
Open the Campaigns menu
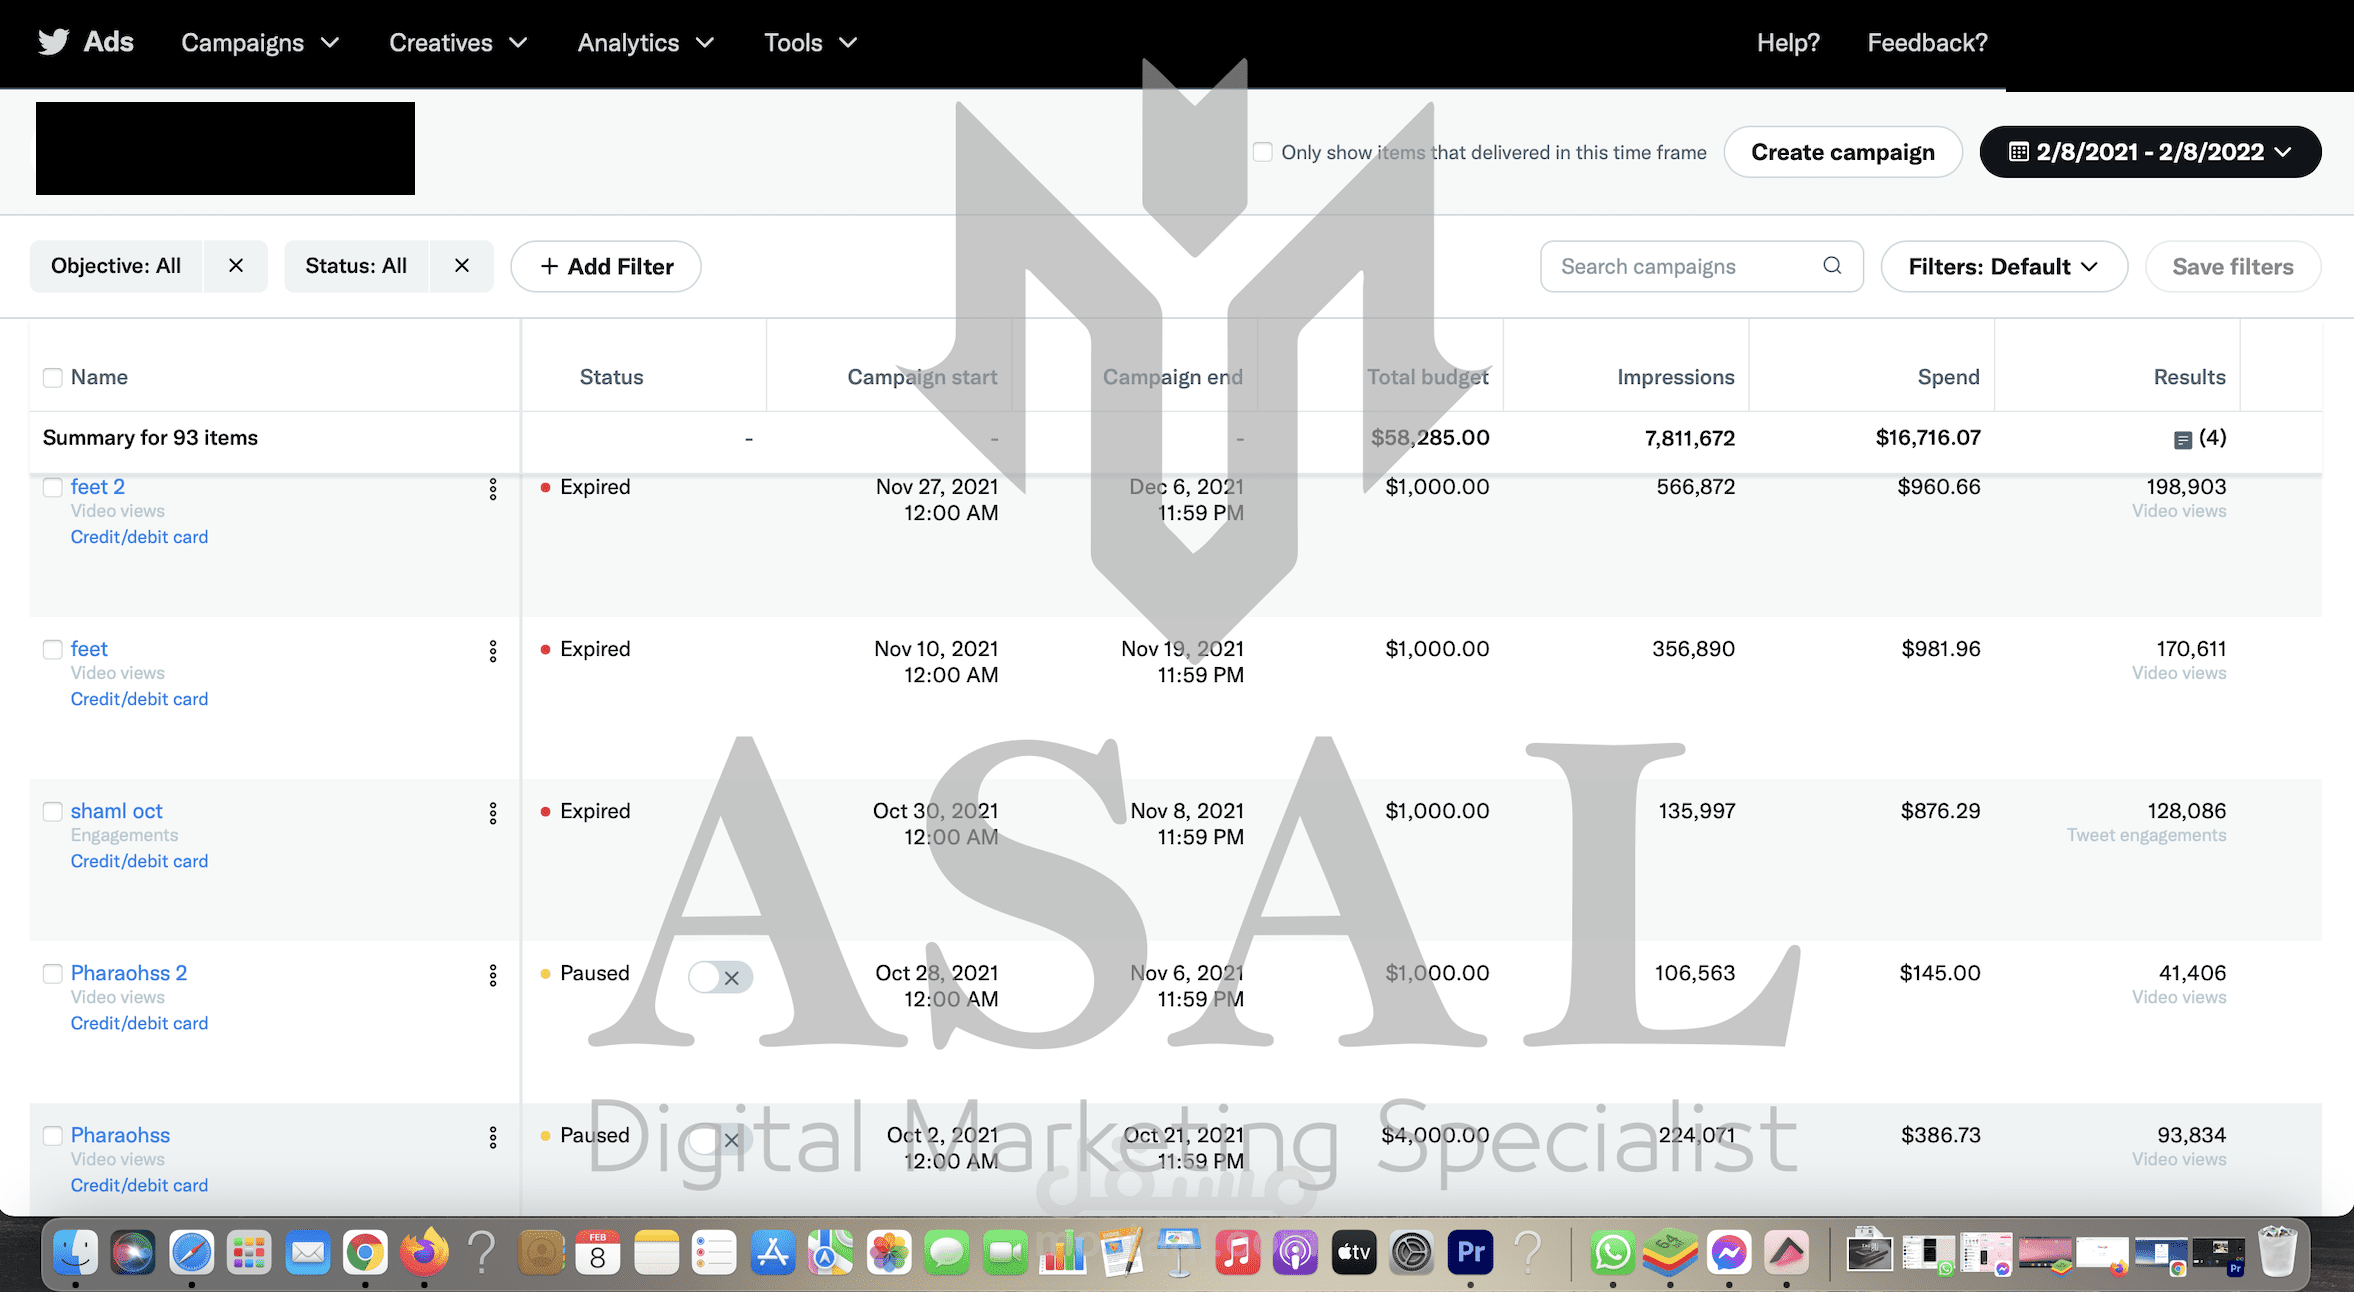[x=260, y=43]
